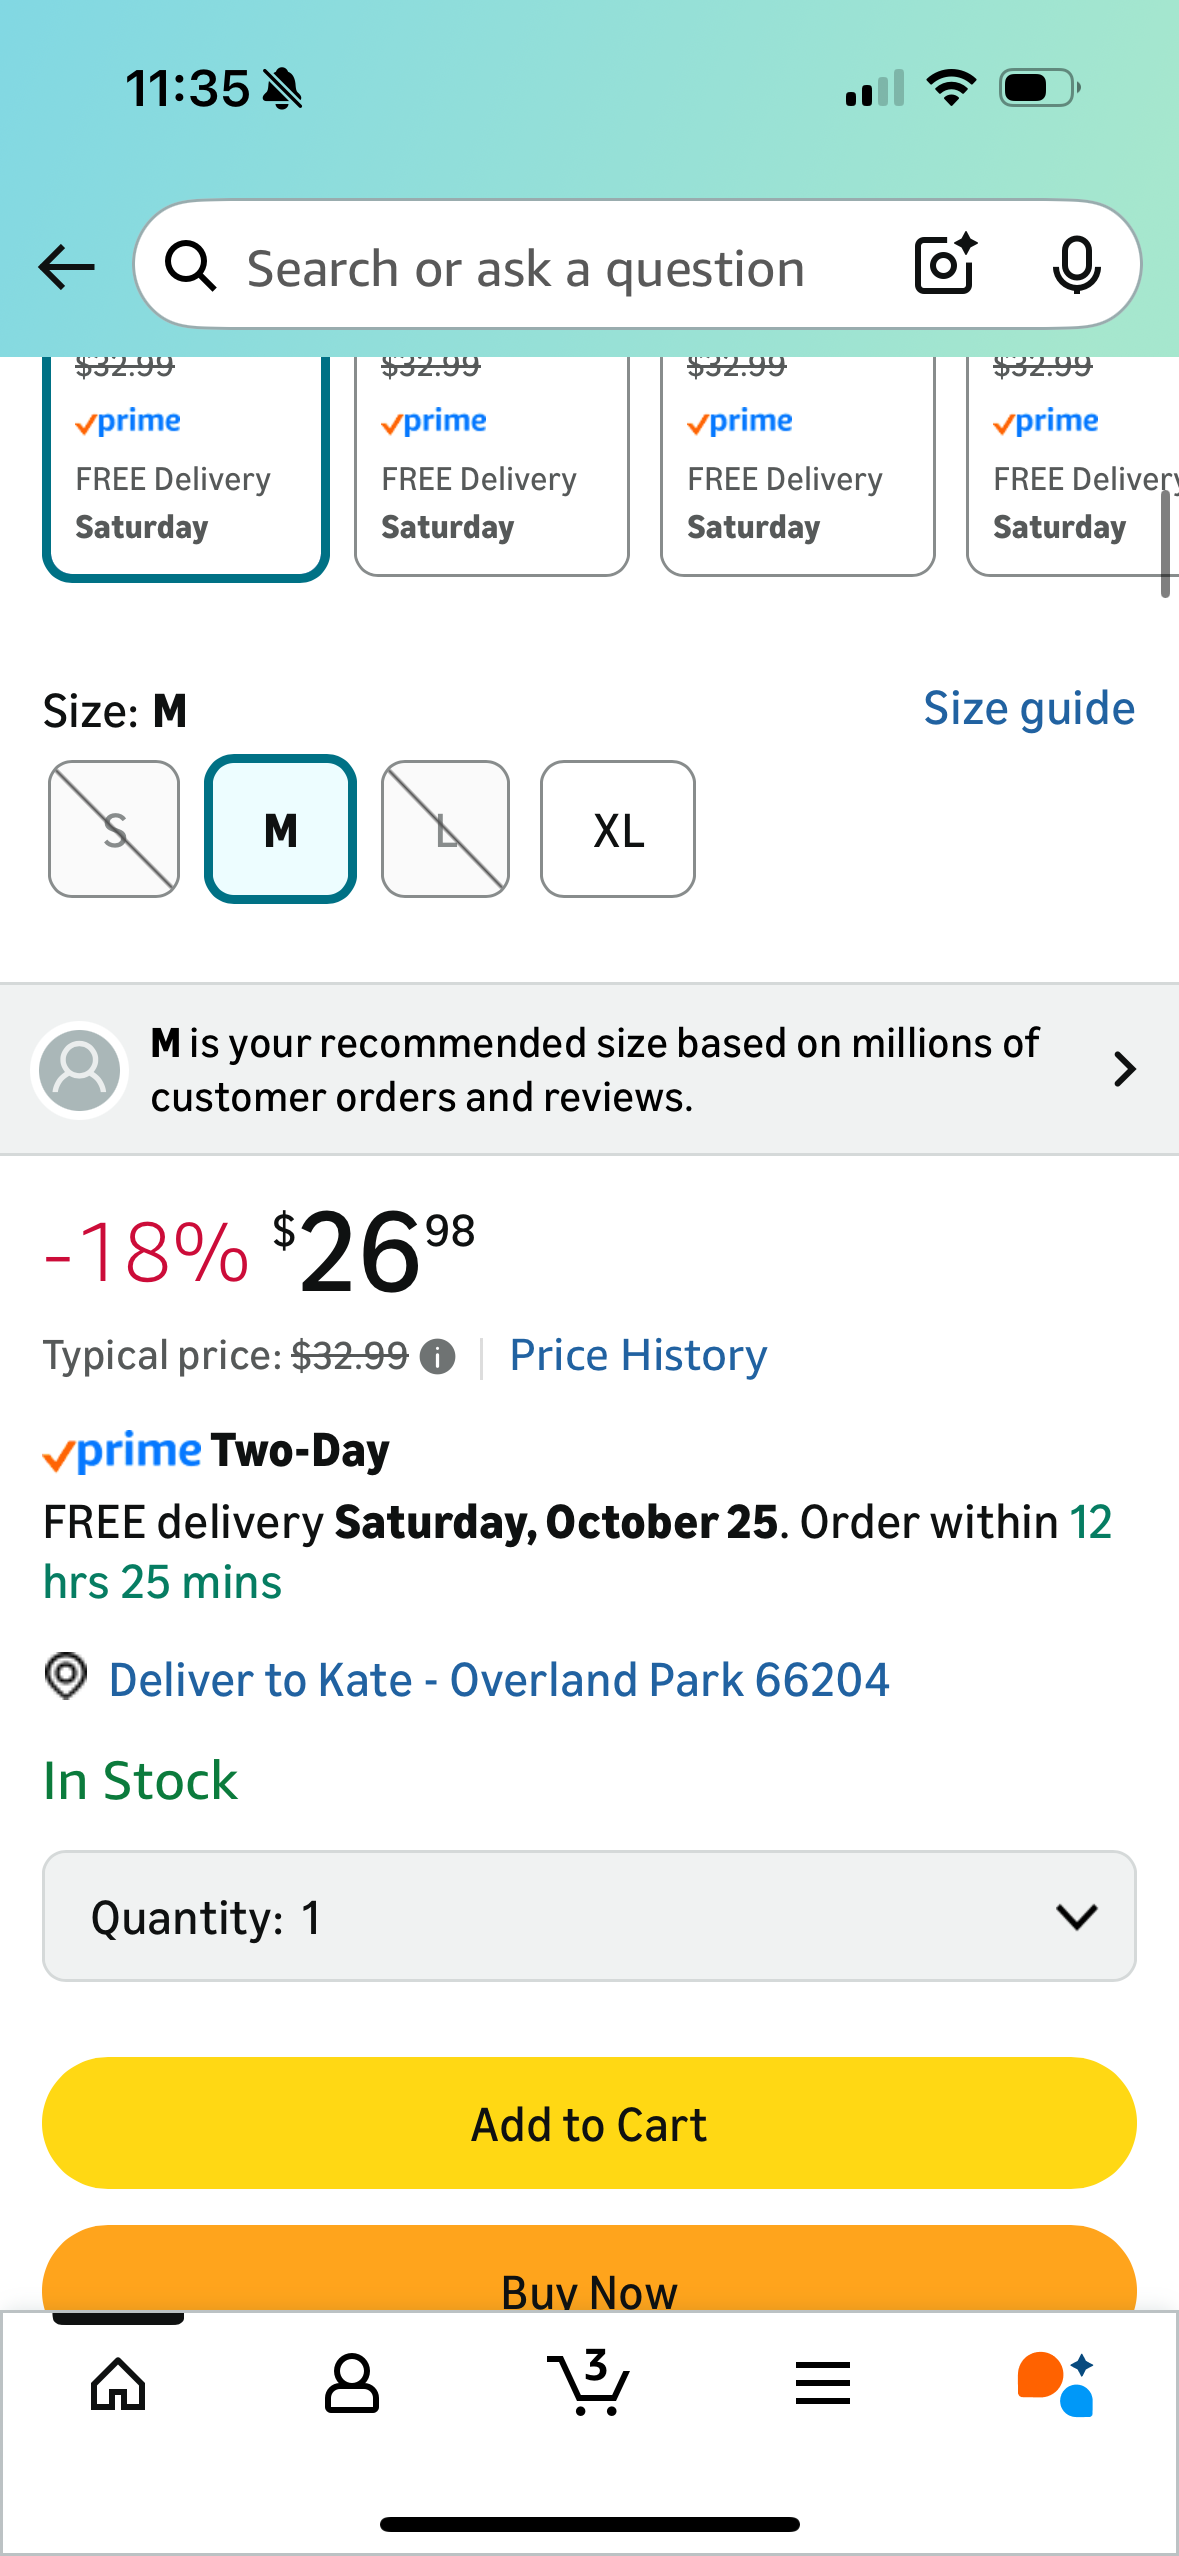
Task: Open the Quantity dropdown
Action: tap(589, 1916)
